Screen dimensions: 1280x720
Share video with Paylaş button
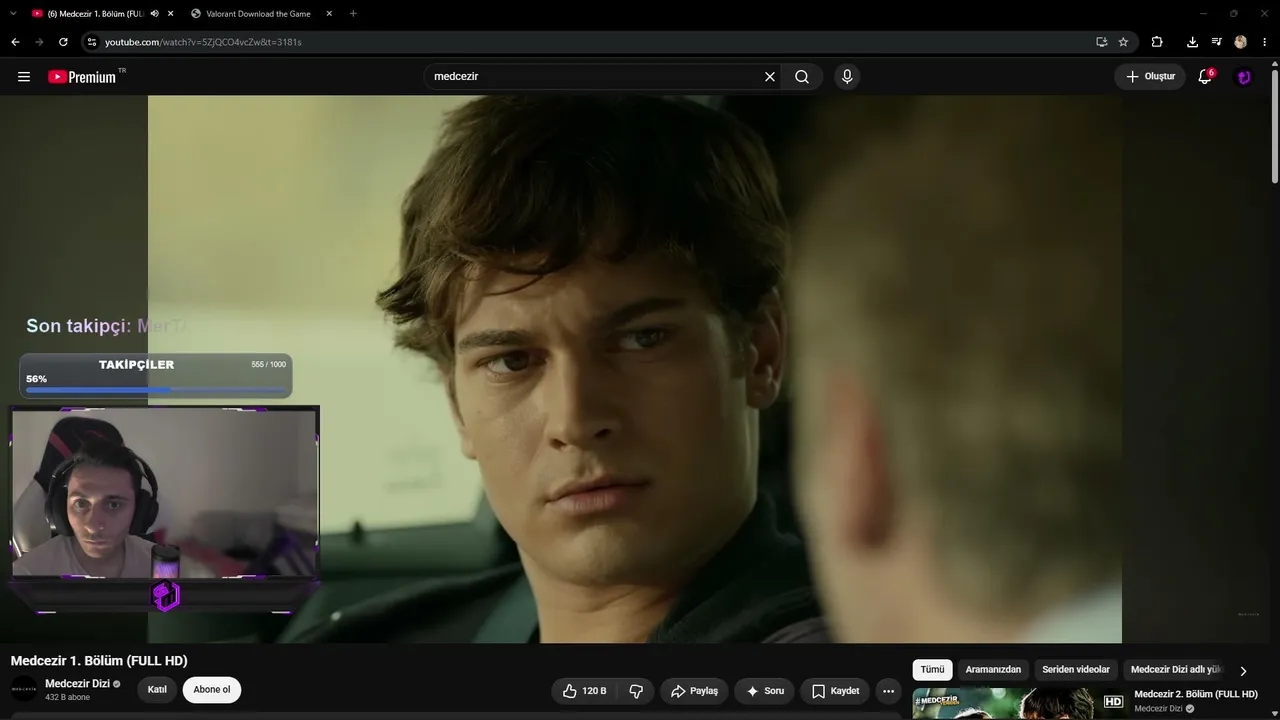694,691
